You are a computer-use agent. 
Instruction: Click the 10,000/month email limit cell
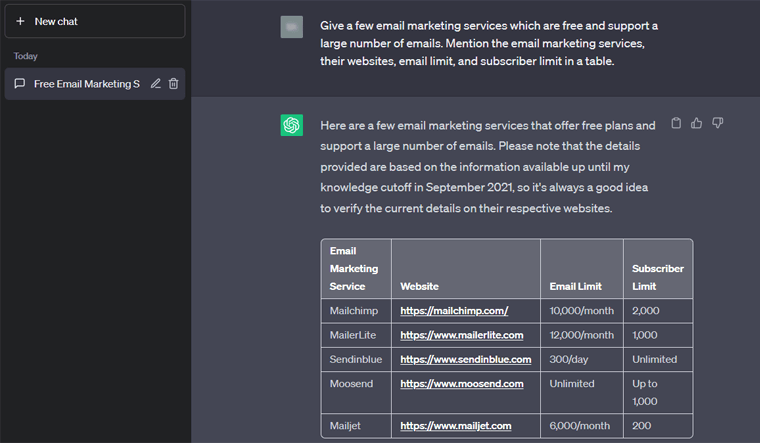click(582, 311)
